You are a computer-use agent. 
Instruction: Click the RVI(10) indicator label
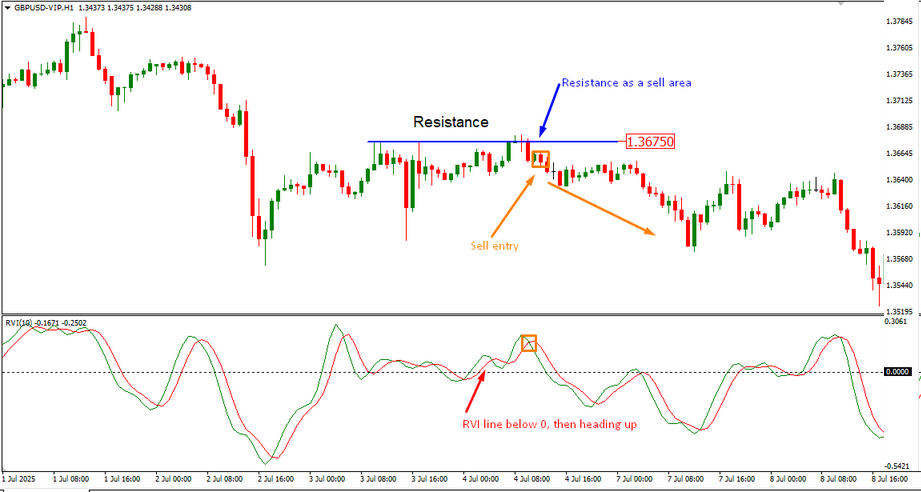[23, 322]
